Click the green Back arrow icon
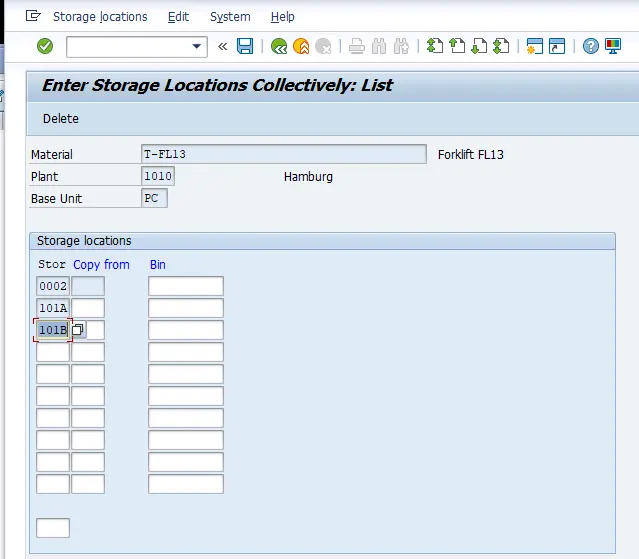 pyautogui.click(x=279, y=46)
